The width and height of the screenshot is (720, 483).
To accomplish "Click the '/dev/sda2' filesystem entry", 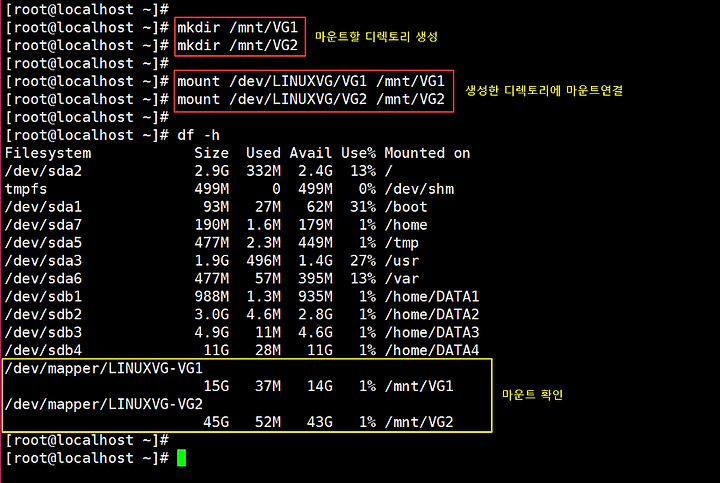I will click(43, 171).
